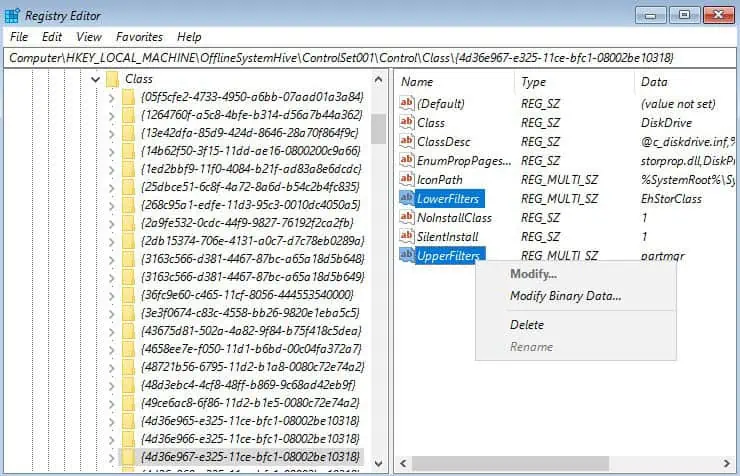This screenshot has width=740, height=476.
Task: Click the Class key folder icon
Action: [x=112, y=79]
